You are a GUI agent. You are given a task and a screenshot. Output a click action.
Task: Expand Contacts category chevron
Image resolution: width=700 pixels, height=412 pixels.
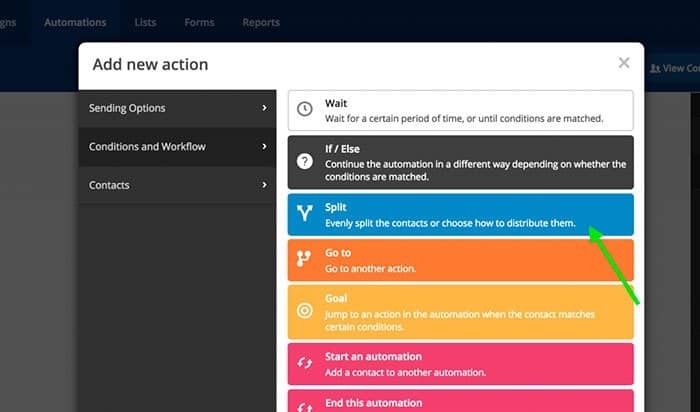(x=264, y=184)
